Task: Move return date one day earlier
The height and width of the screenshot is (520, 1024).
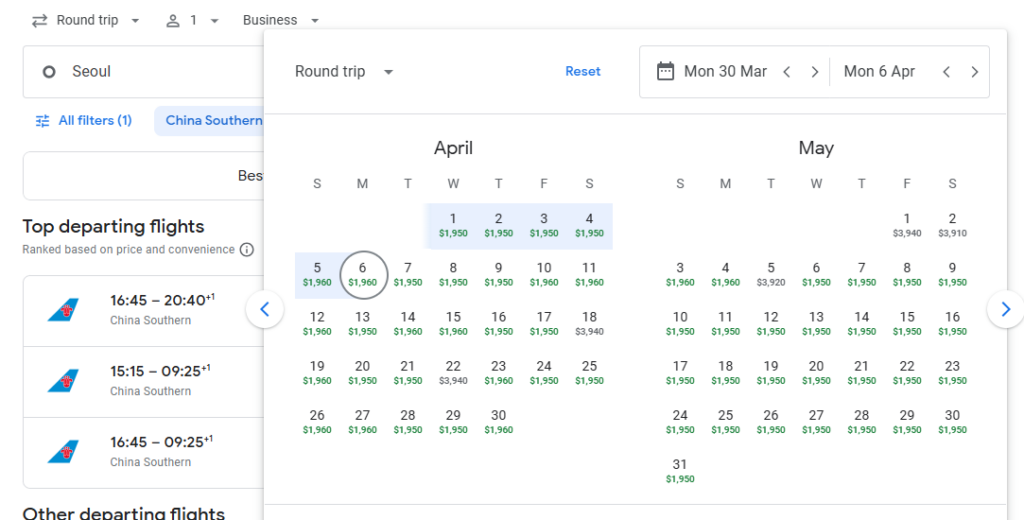Action: pos(946,72)
